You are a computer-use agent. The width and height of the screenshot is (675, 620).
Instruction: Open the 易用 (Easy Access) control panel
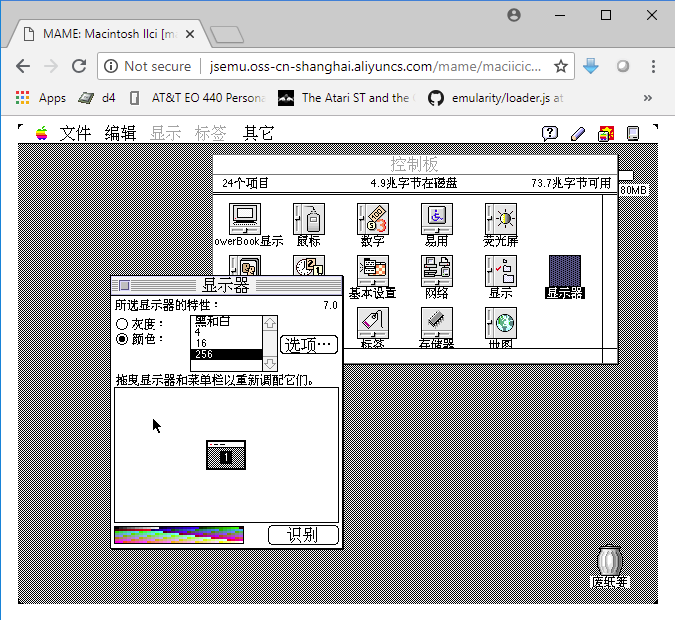[436, 220]
